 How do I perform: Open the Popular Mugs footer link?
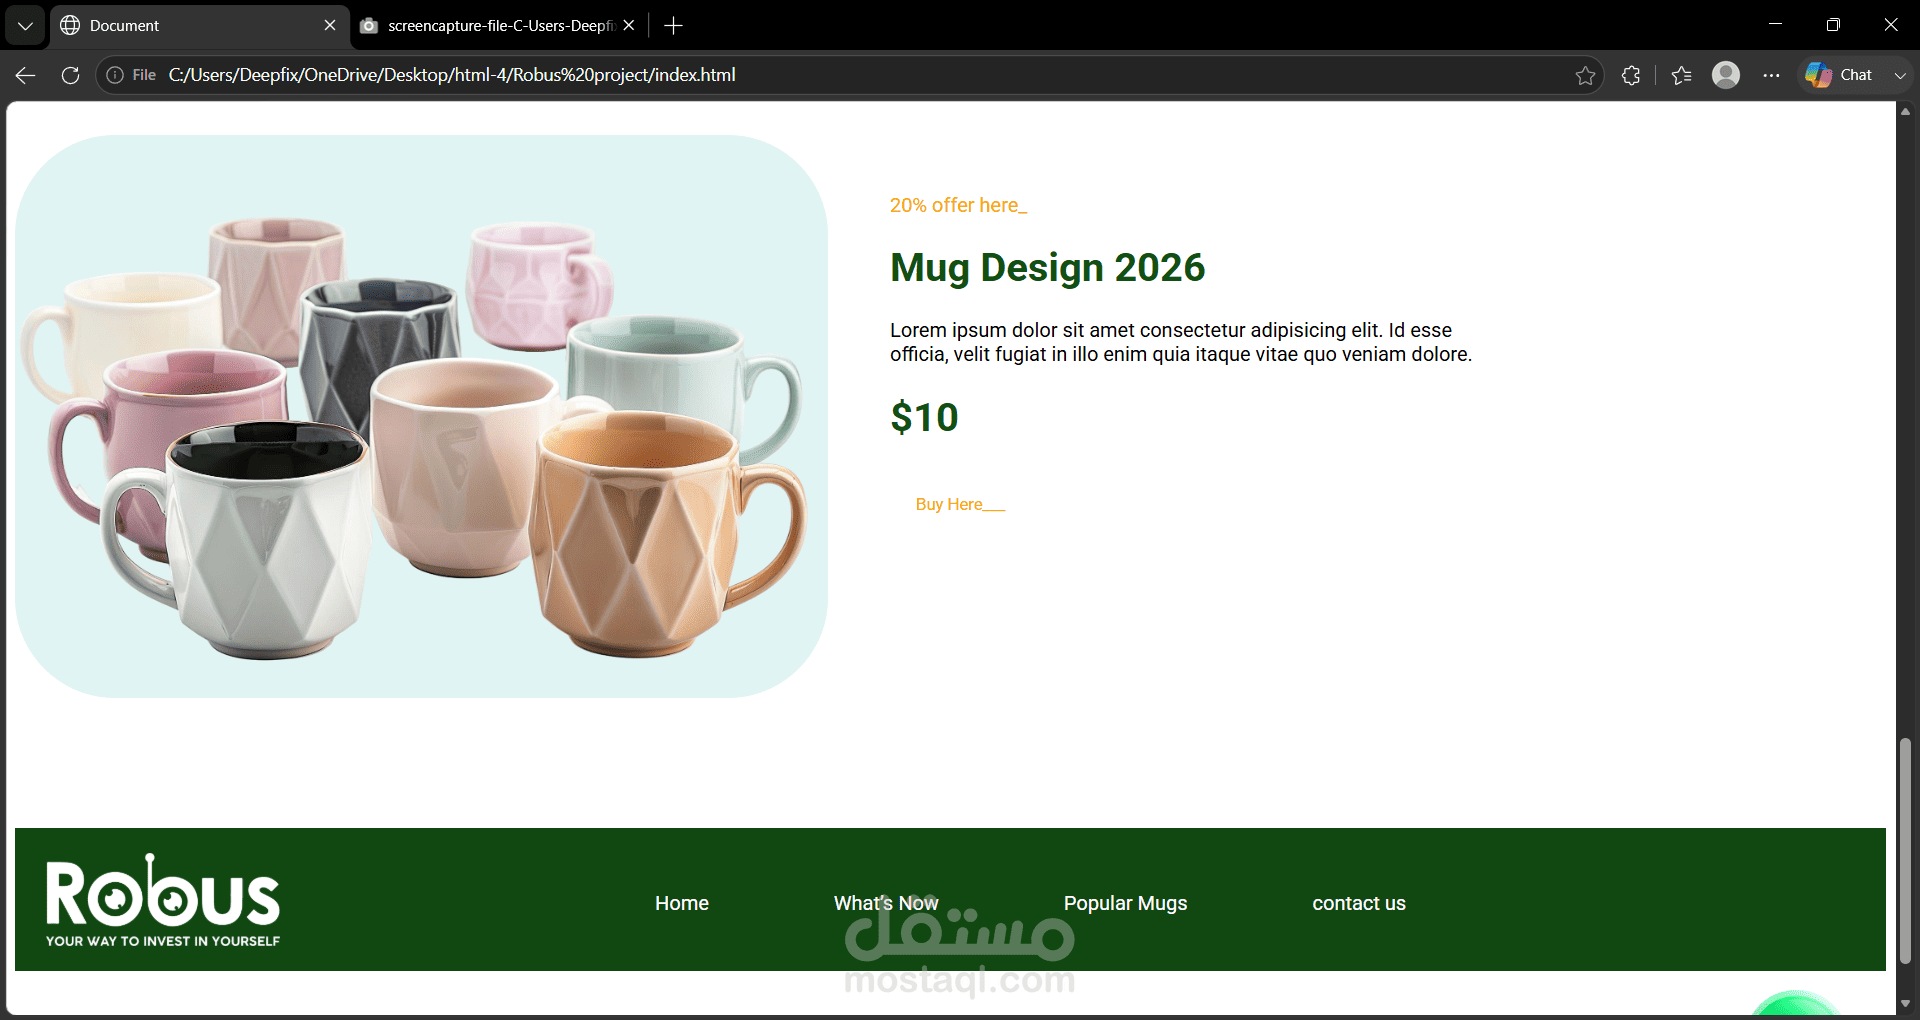tap(1125, 903)
